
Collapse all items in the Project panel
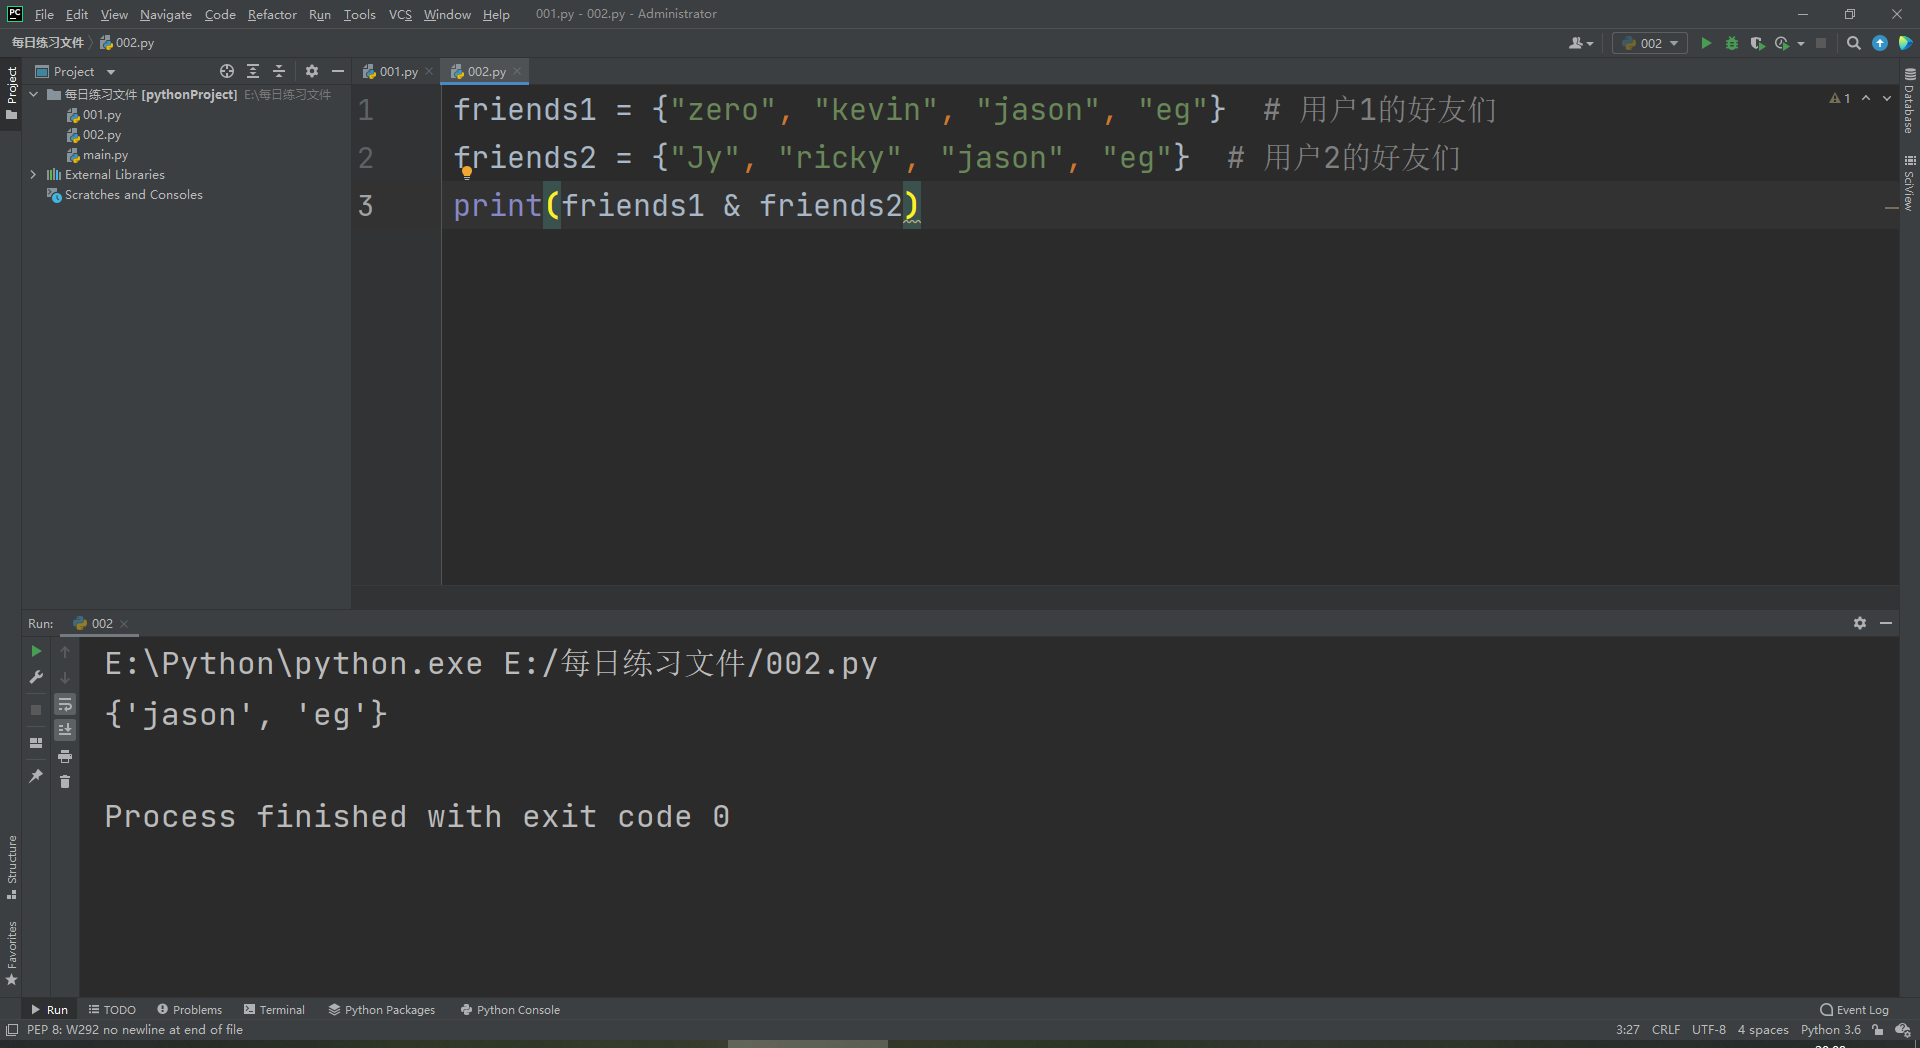[279, 71]
